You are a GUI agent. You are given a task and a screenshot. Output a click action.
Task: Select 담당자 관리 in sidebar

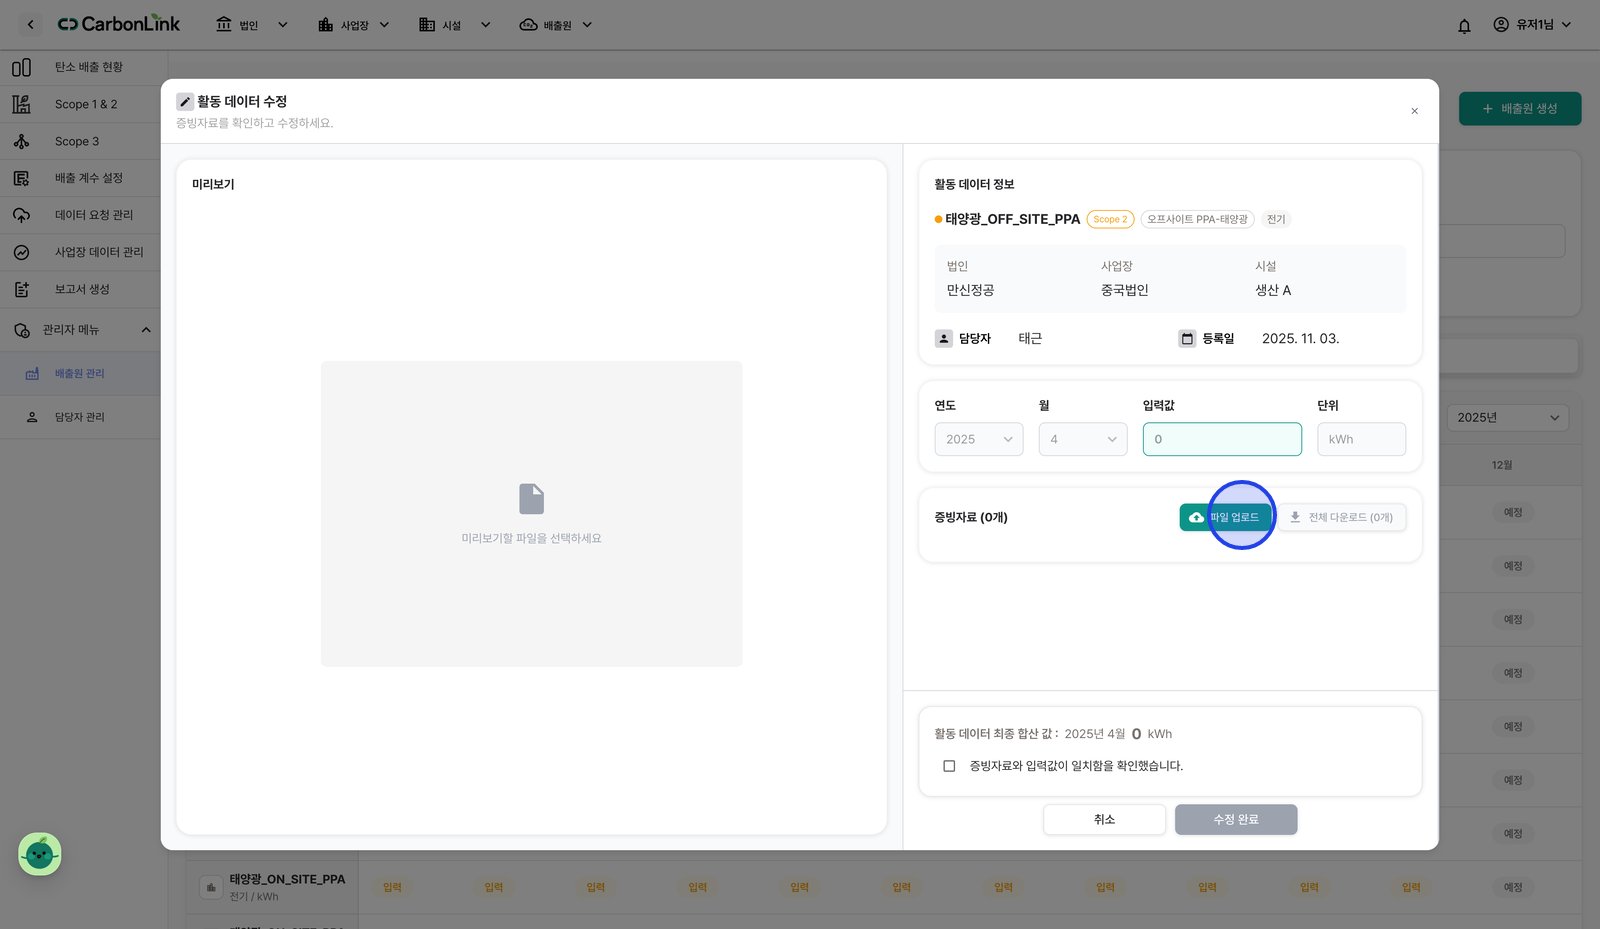tap(80, 417)
